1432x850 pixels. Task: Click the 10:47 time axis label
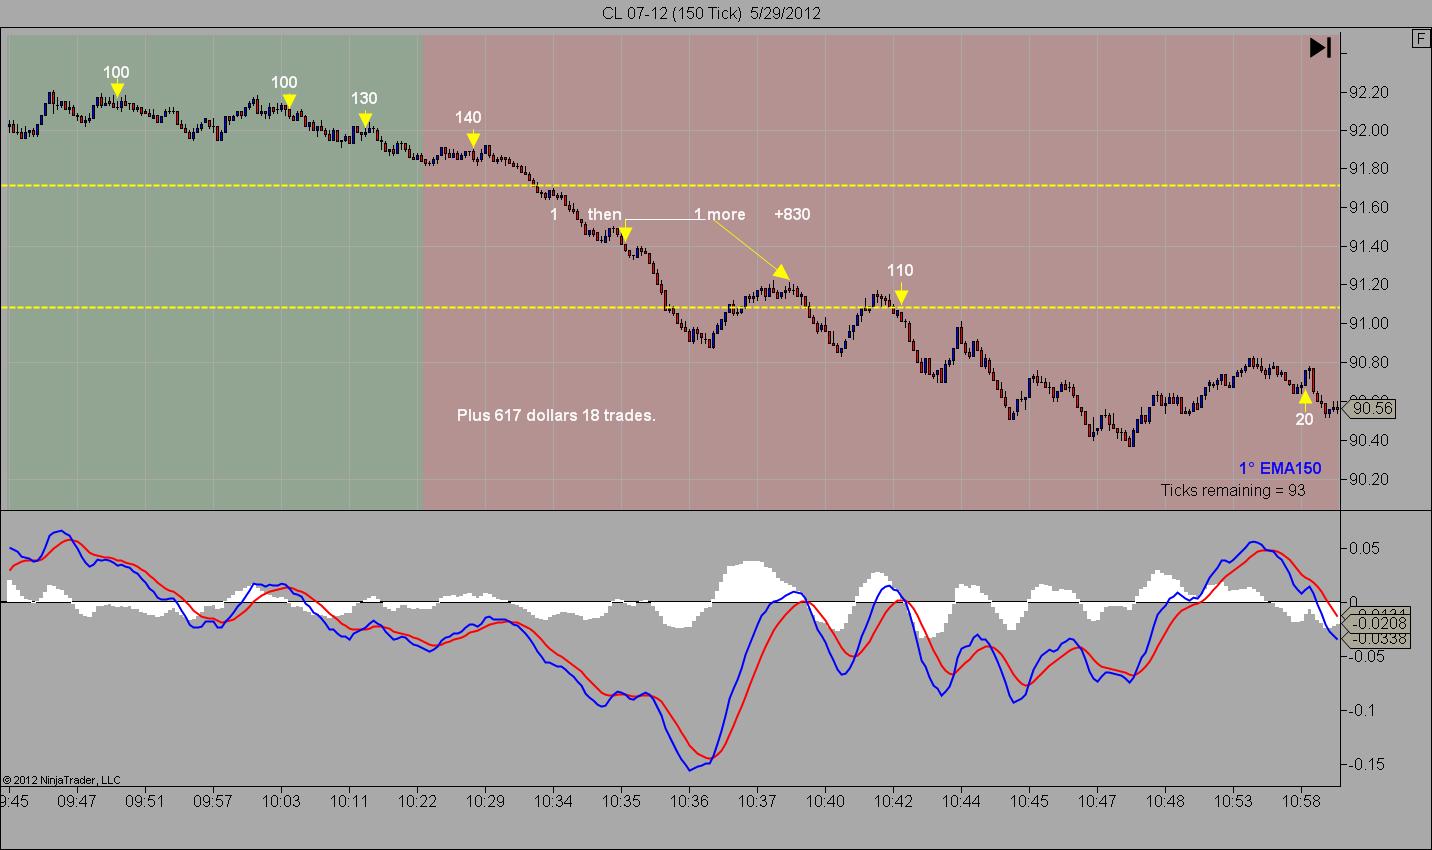coord(1097,801)
